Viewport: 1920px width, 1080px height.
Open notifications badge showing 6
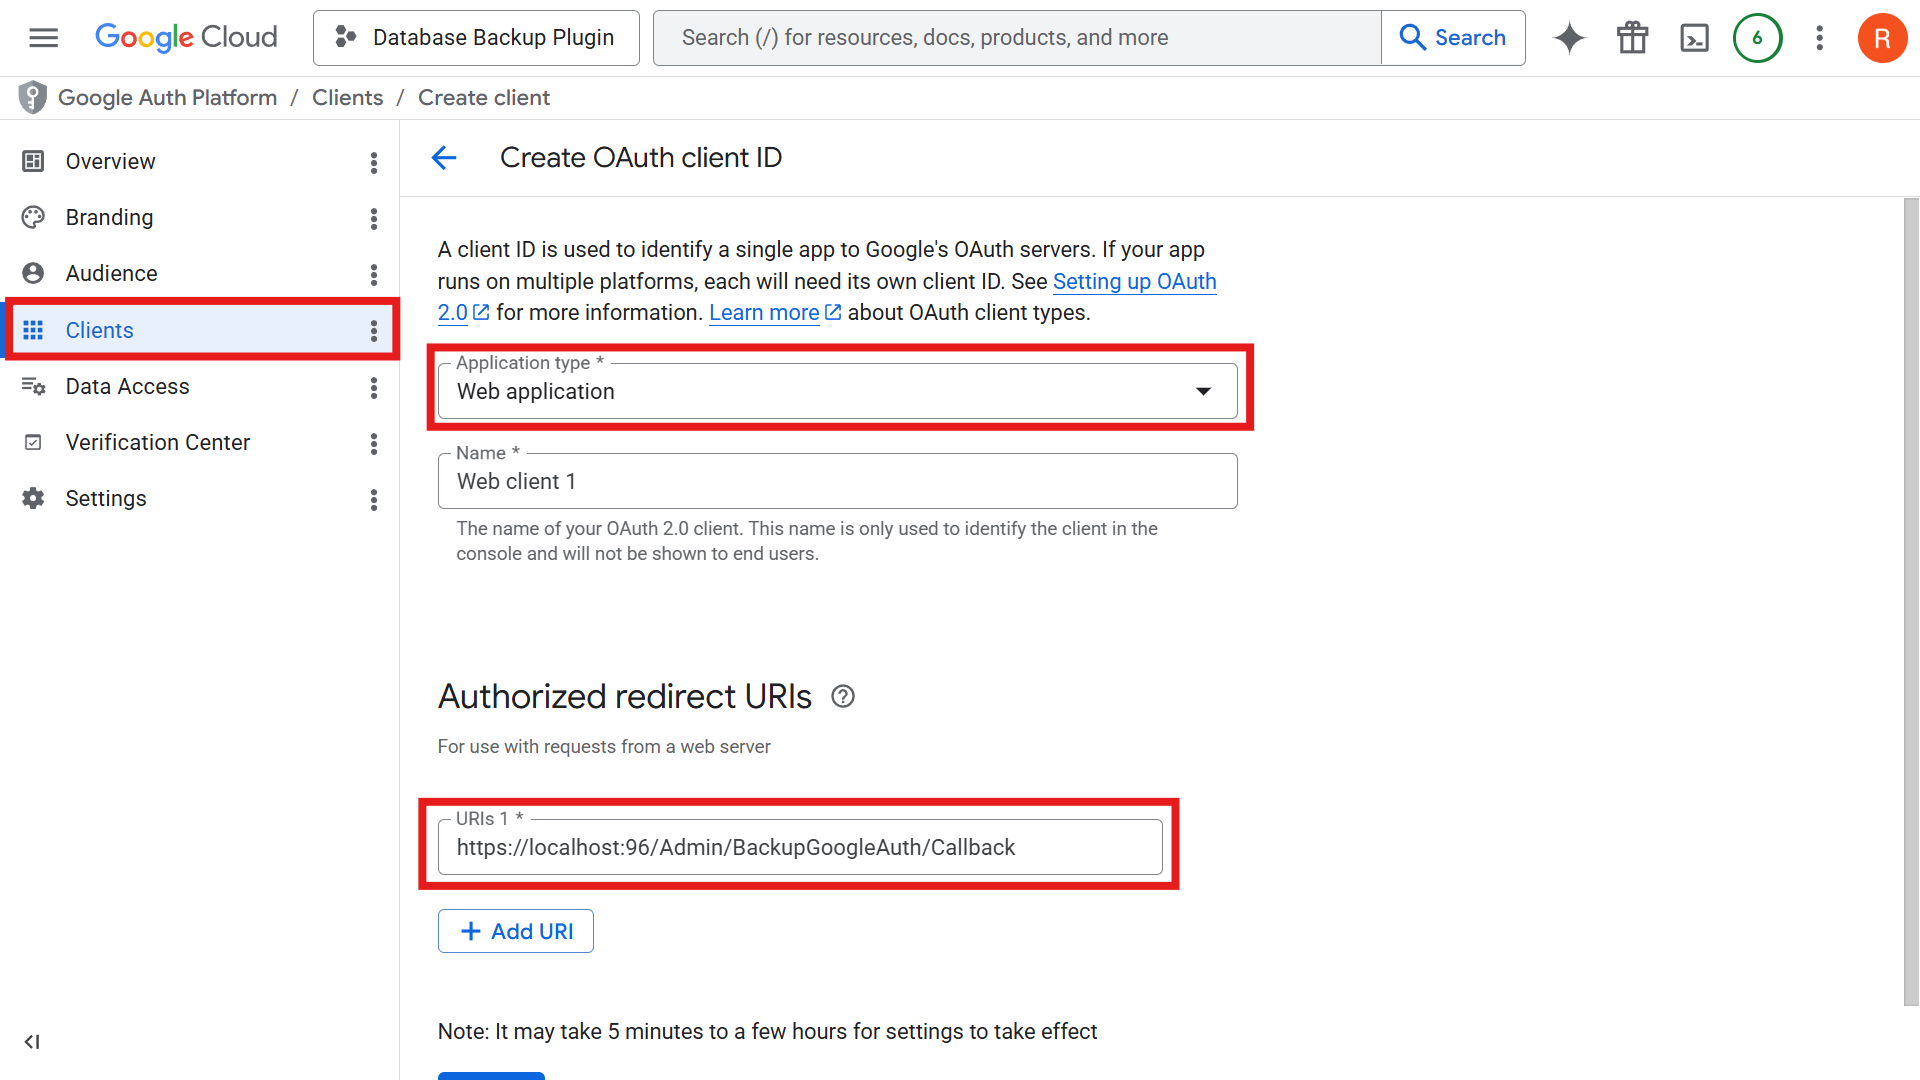[1757, 38]
